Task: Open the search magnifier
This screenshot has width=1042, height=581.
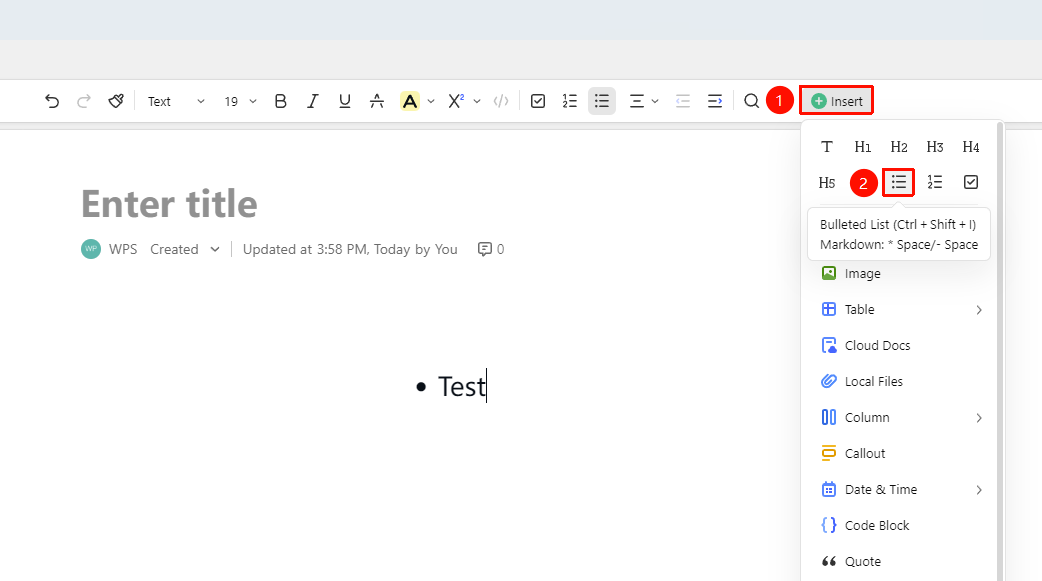Action: pos(752,101)
